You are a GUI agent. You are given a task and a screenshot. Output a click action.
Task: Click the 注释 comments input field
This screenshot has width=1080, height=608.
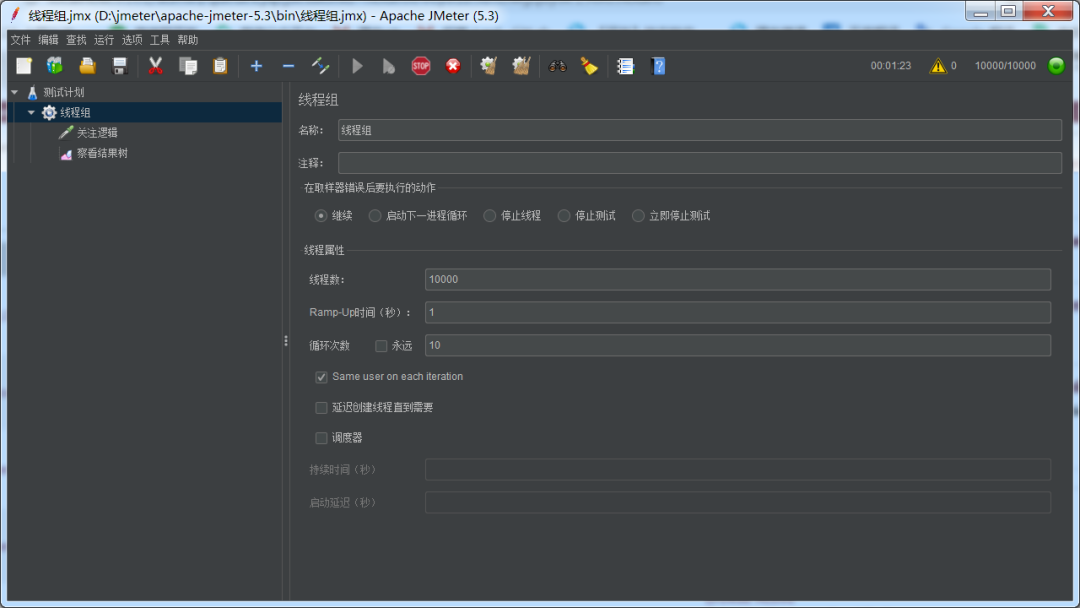(700, 163)
